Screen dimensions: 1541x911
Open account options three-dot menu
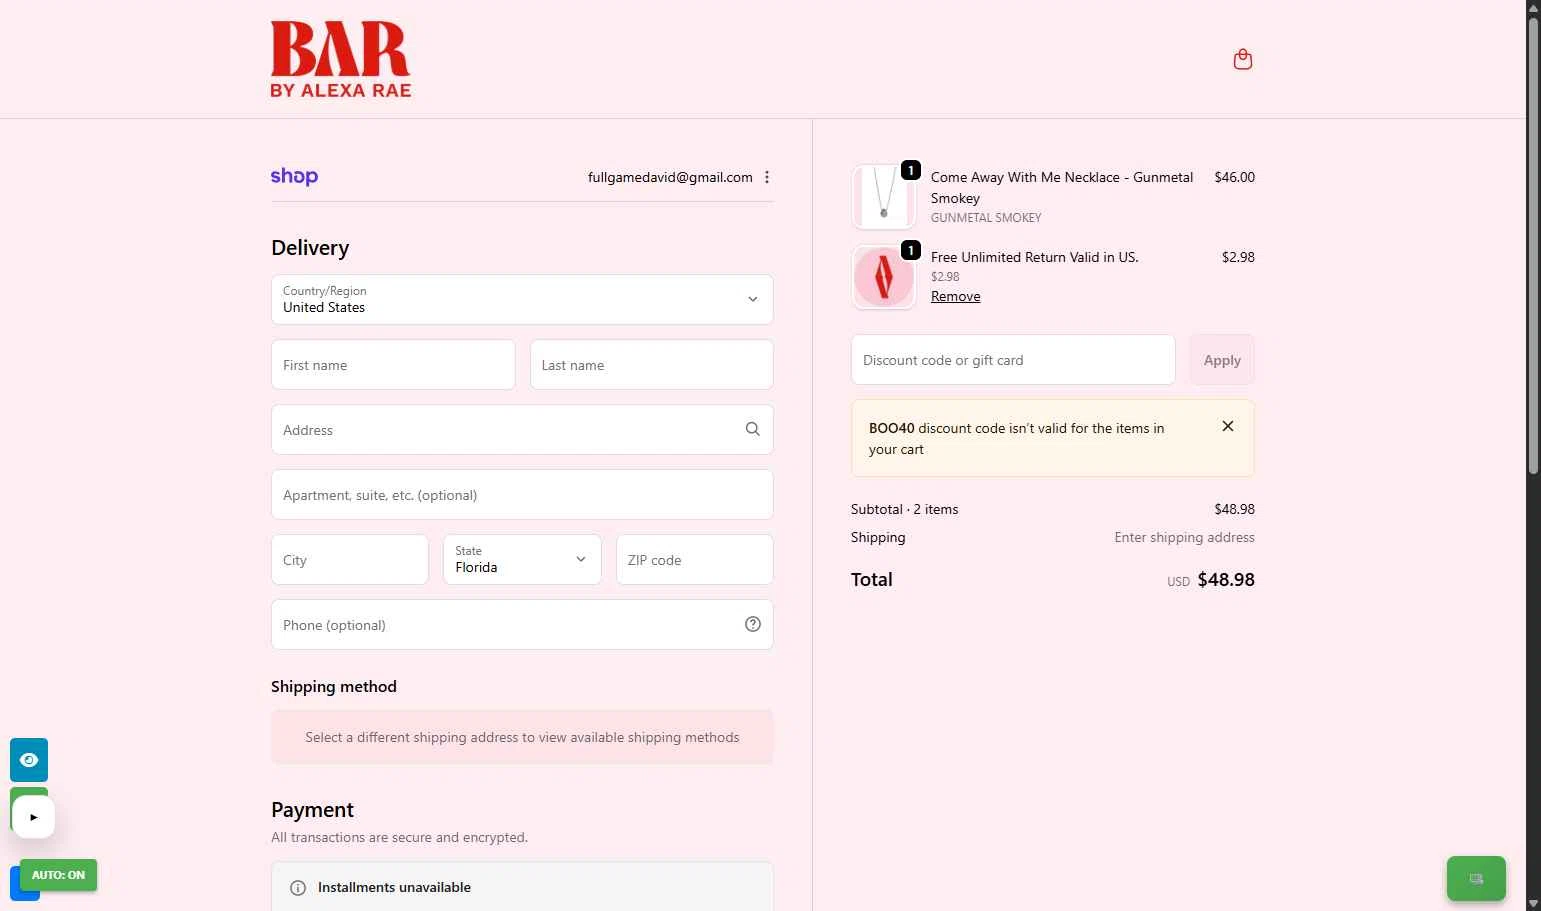click(x=767, y=177)
